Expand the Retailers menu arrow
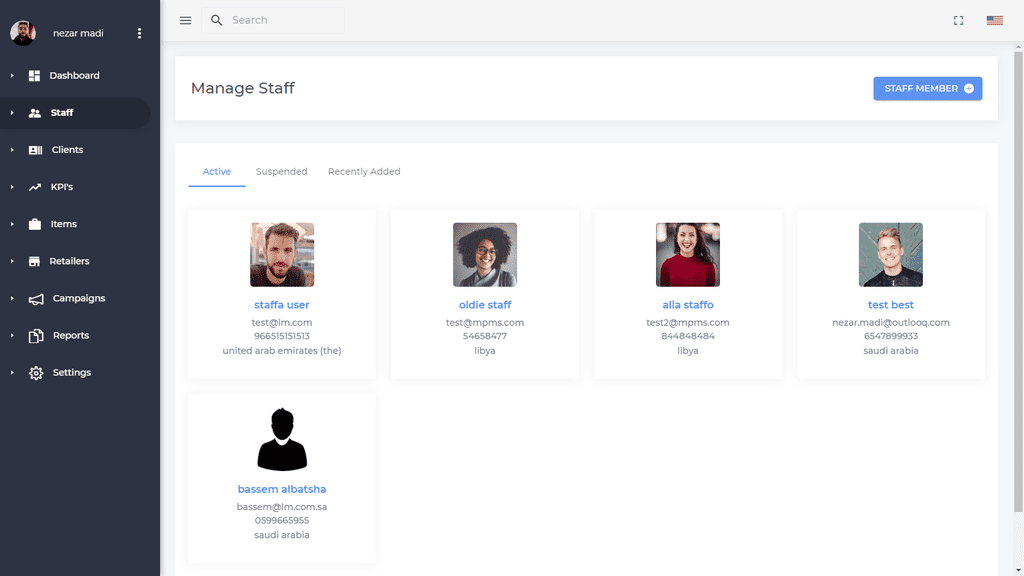Screen dimensions: 1024x576 (12, 261)
